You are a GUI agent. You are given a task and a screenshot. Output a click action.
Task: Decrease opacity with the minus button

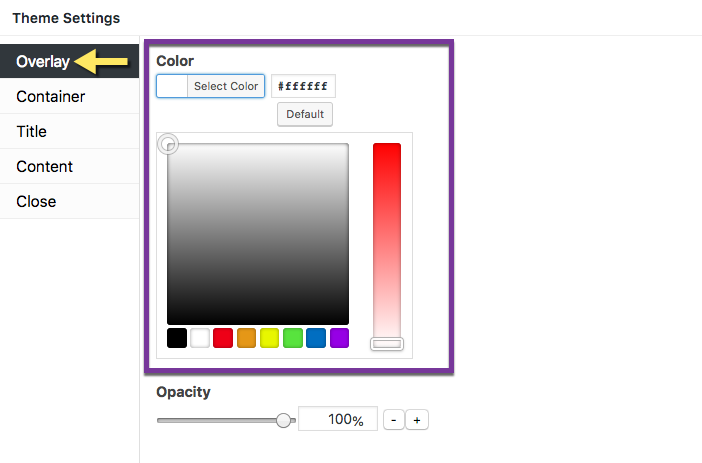pos(394,420)
